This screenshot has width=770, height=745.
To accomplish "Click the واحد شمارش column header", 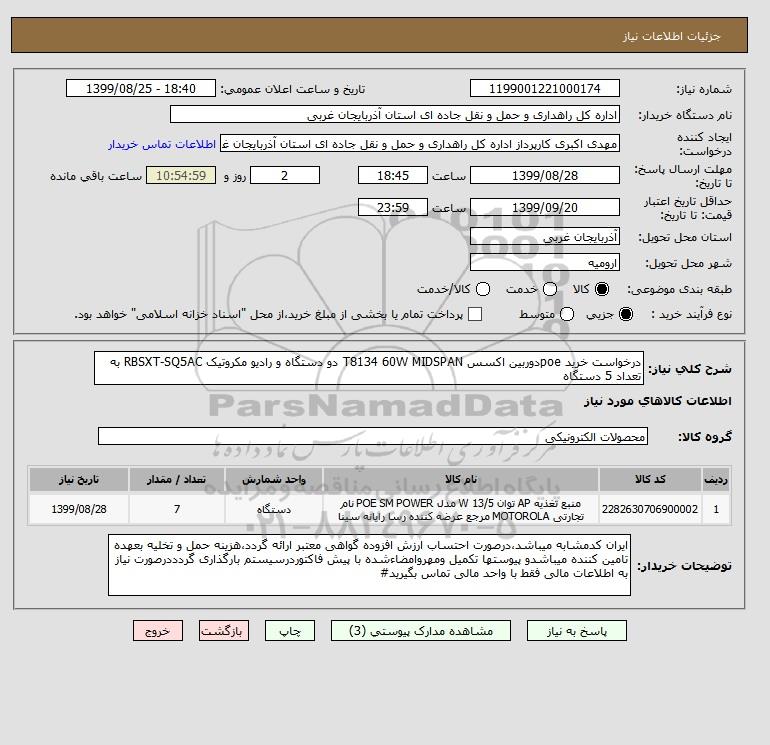I will [x=274, y=479].
